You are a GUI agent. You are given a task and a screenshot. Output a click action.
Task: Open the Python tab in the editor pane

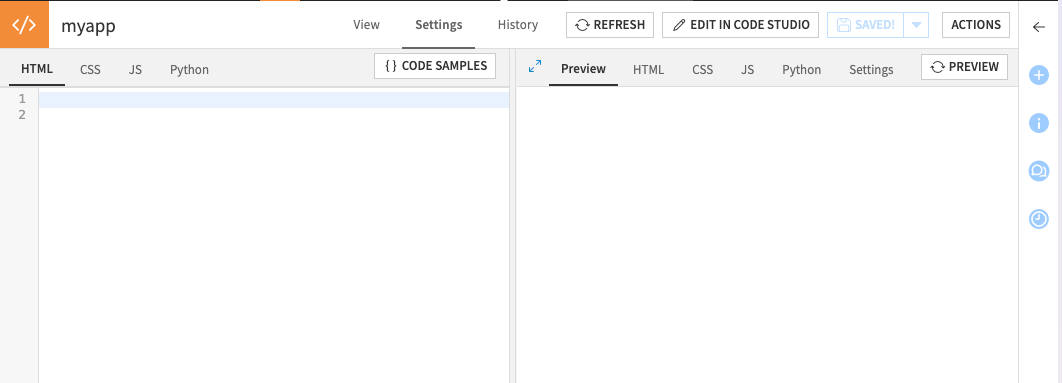189,69
